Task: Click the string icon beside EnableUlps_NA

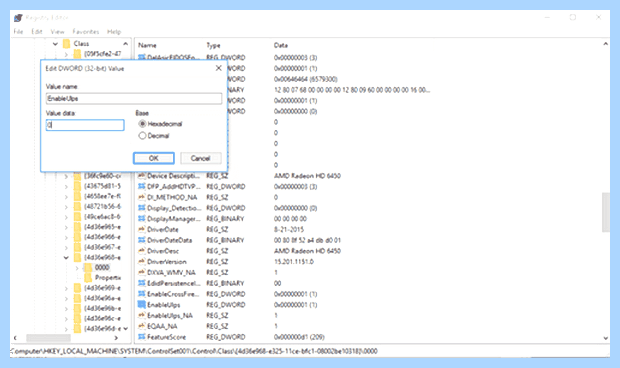Action: pyautogui.click(x=142, y=315)
